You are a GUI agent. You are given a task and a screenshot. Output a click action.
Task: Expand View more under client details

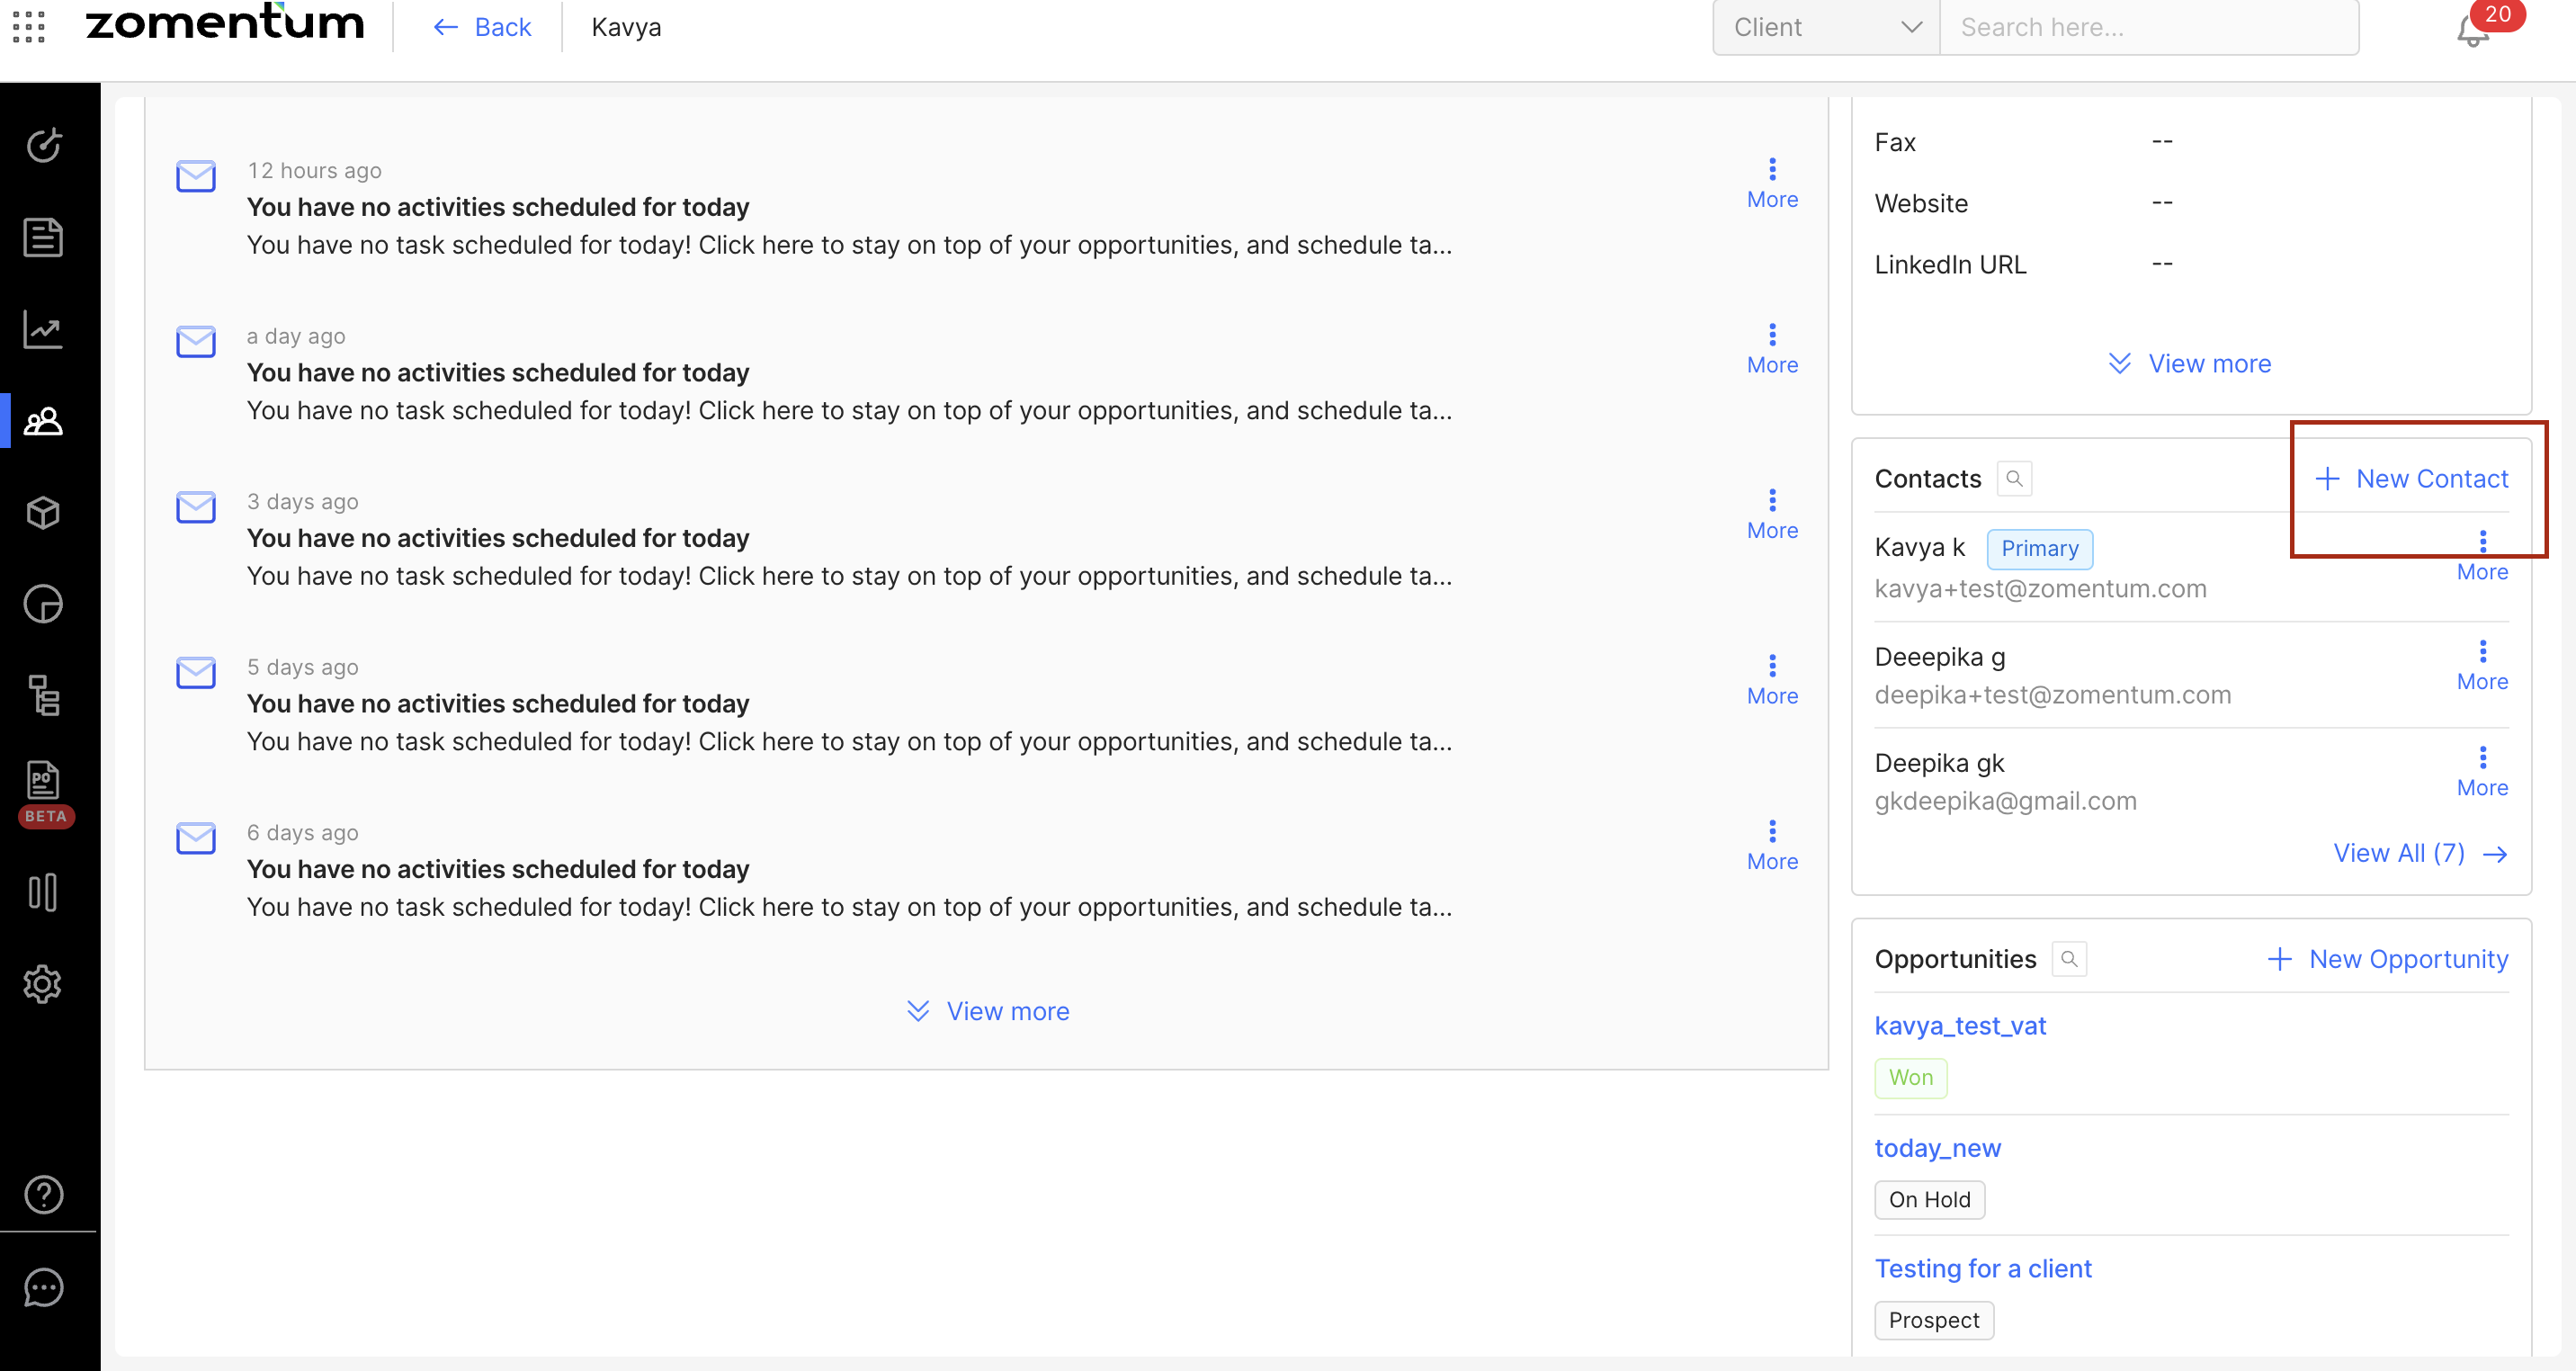[2189, 364]
